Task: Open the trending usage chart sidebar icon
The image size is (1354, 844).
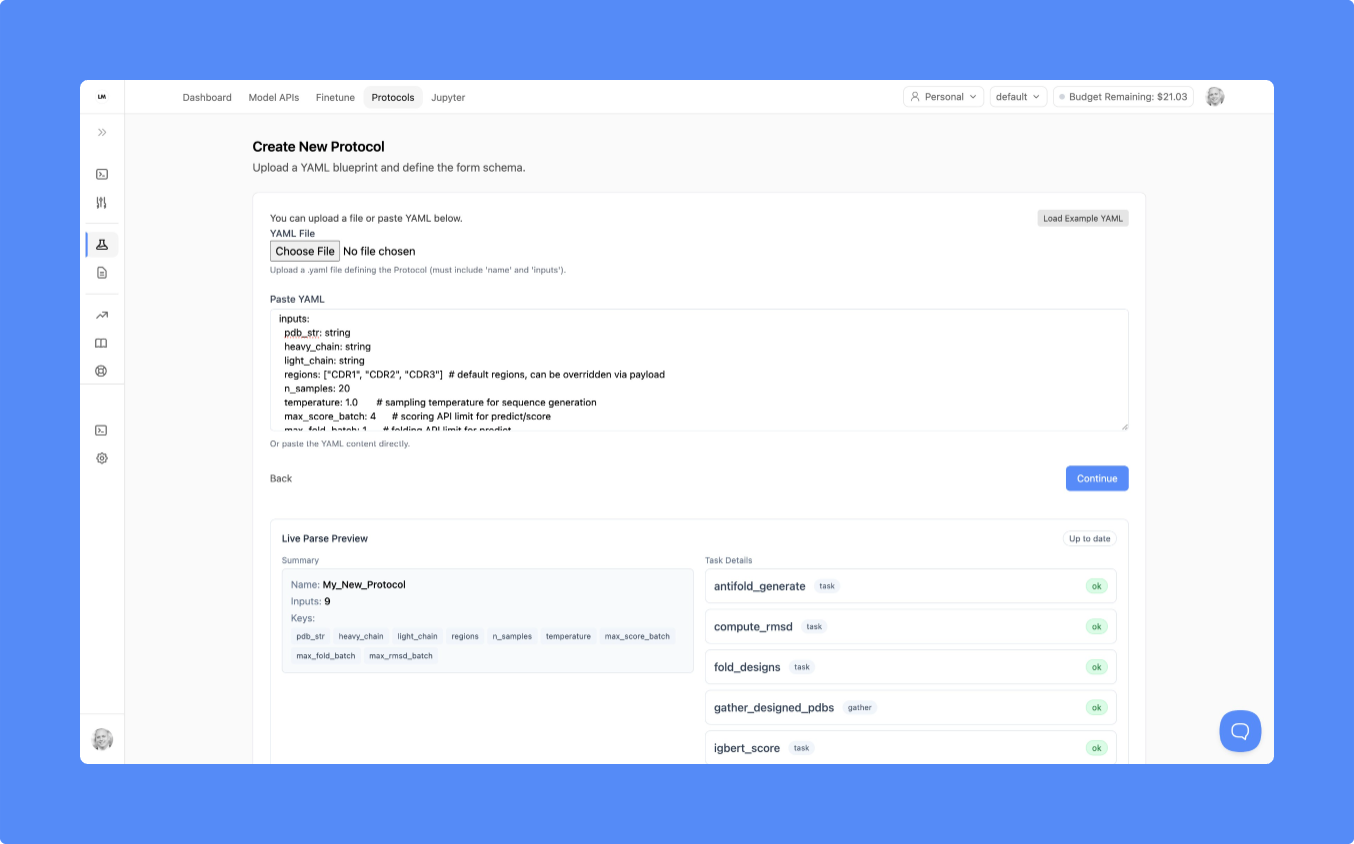Action: (x=102, y=315)
